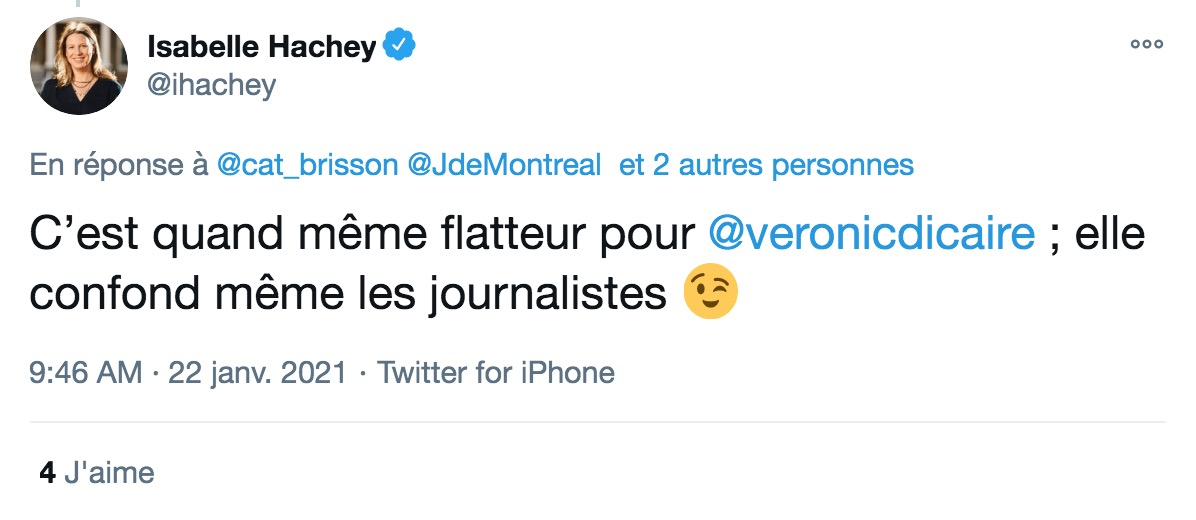This screenshot has width=1196, height=520.
Task: Click the text 'C'est quand même flatteur pour'
Action: (363, 234)
